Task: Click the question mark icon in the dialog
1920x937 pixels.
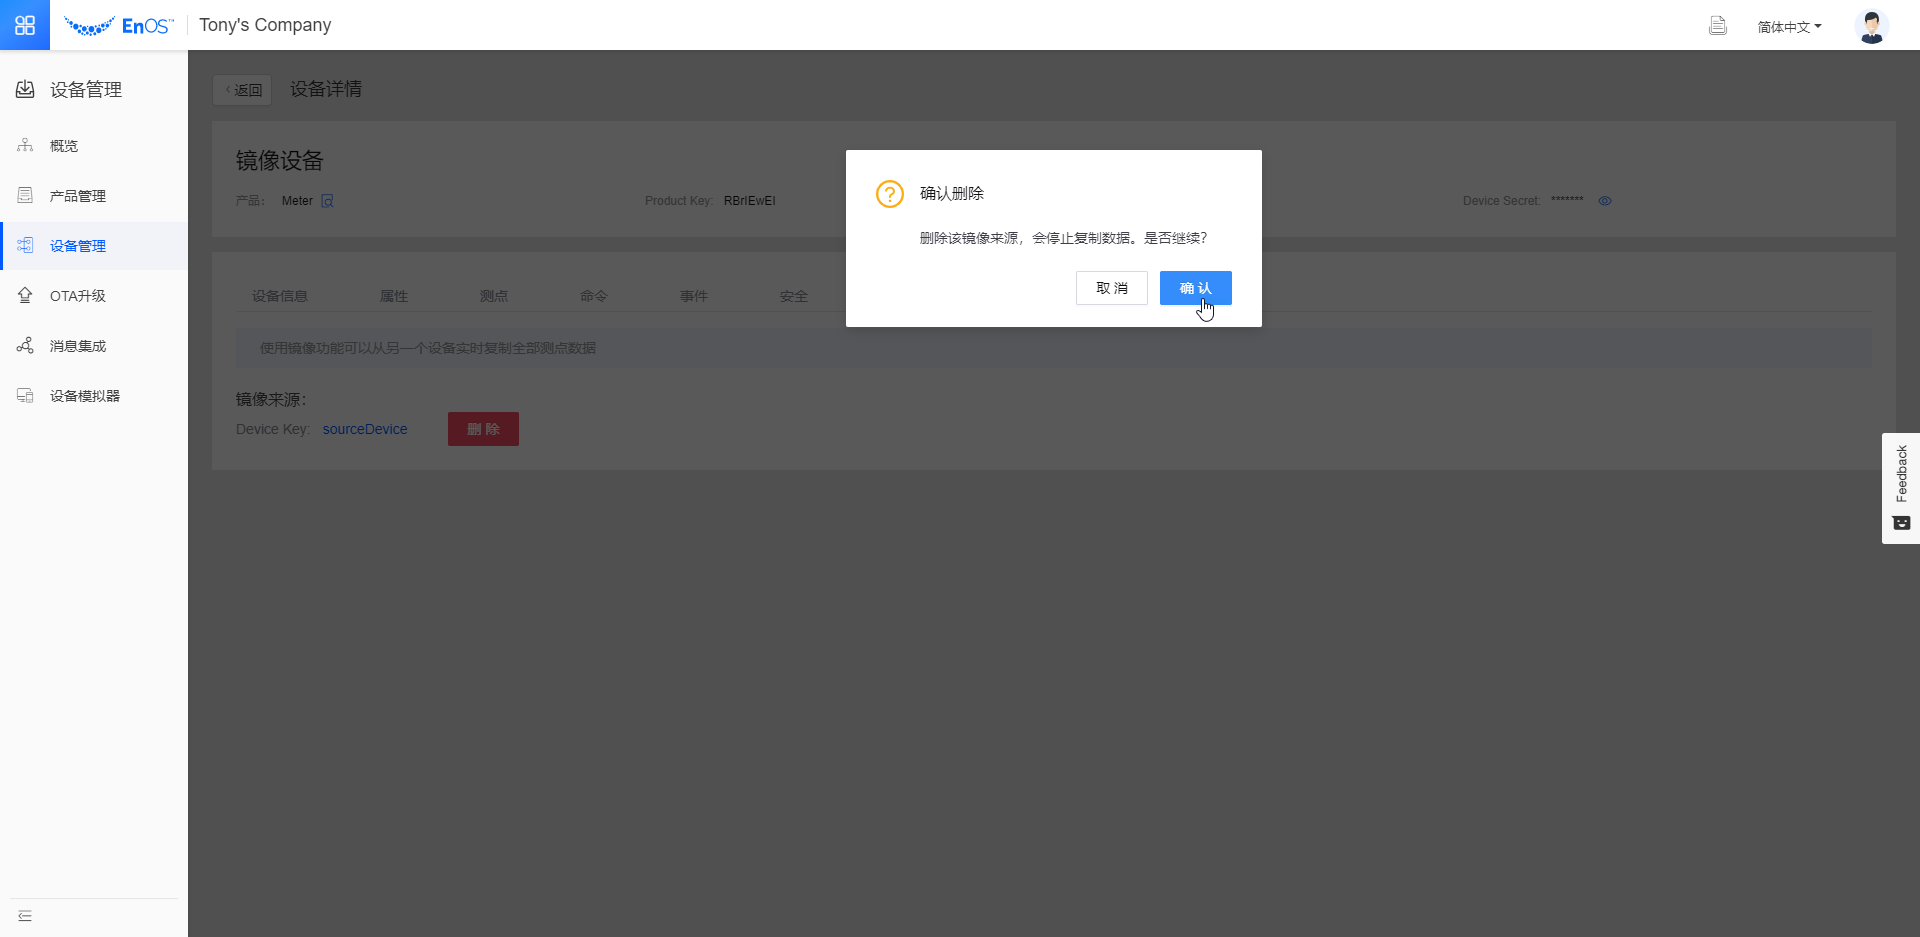Action: tap(889, 194)
